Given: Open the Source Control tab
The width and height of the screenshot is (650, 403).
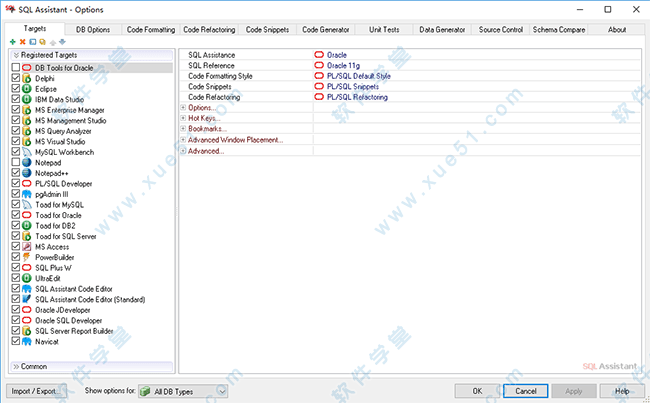Looking at the screenshot, I should 500,30.
